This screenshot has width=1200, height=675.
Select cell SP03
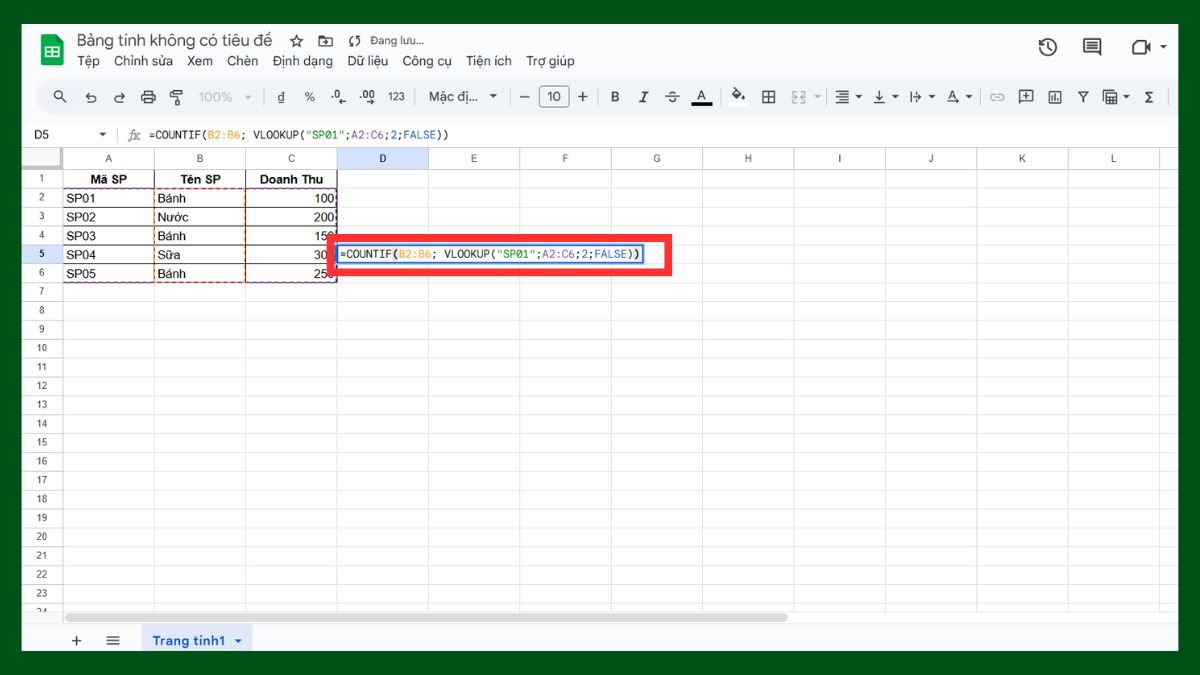tap(109, 236)
